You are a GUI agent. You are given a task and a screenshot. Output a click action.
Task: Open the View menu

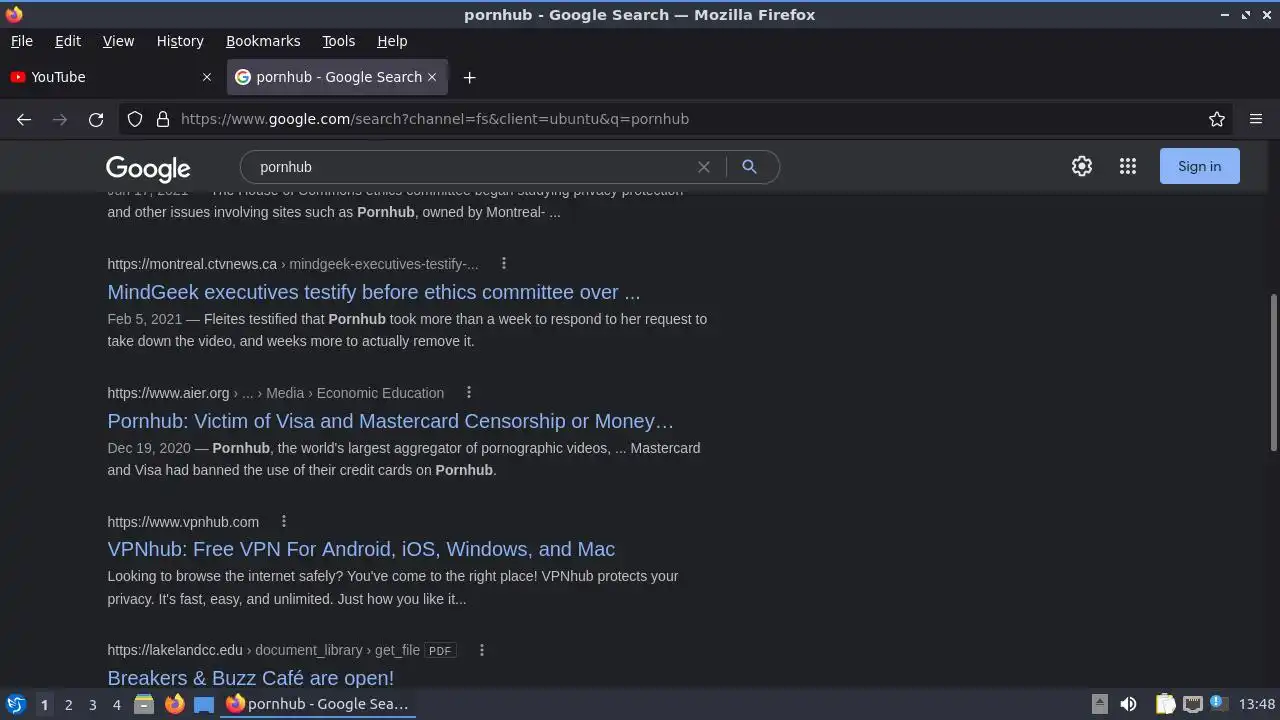[x=118, y=41]
